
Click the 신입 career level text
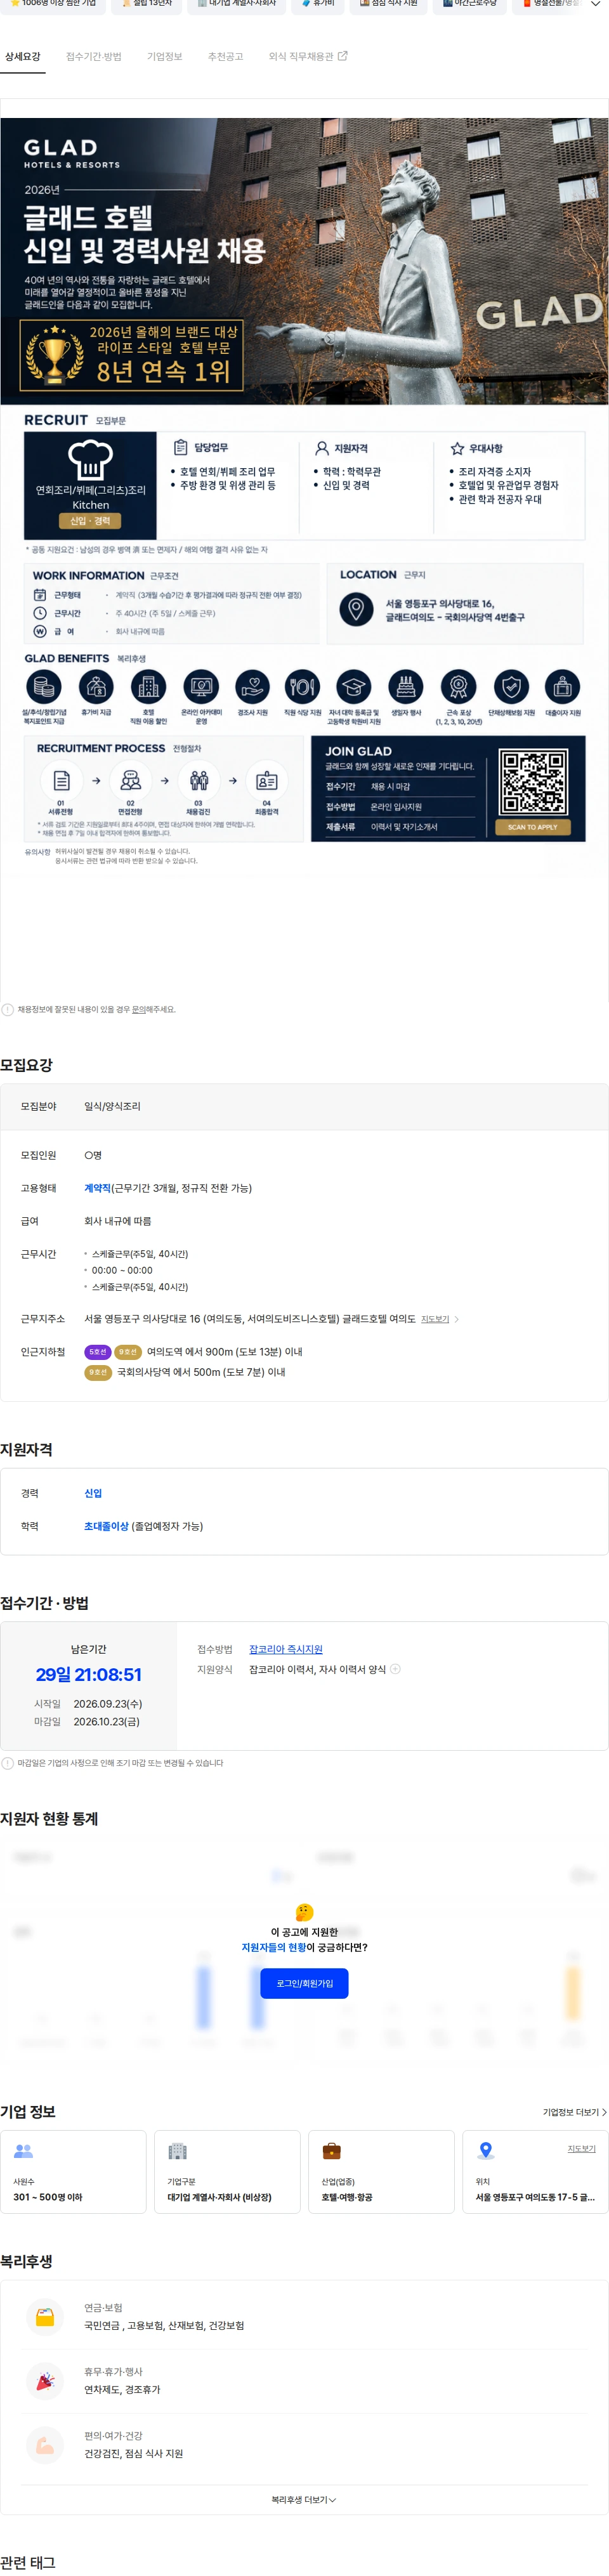(x=93, y=1493)
